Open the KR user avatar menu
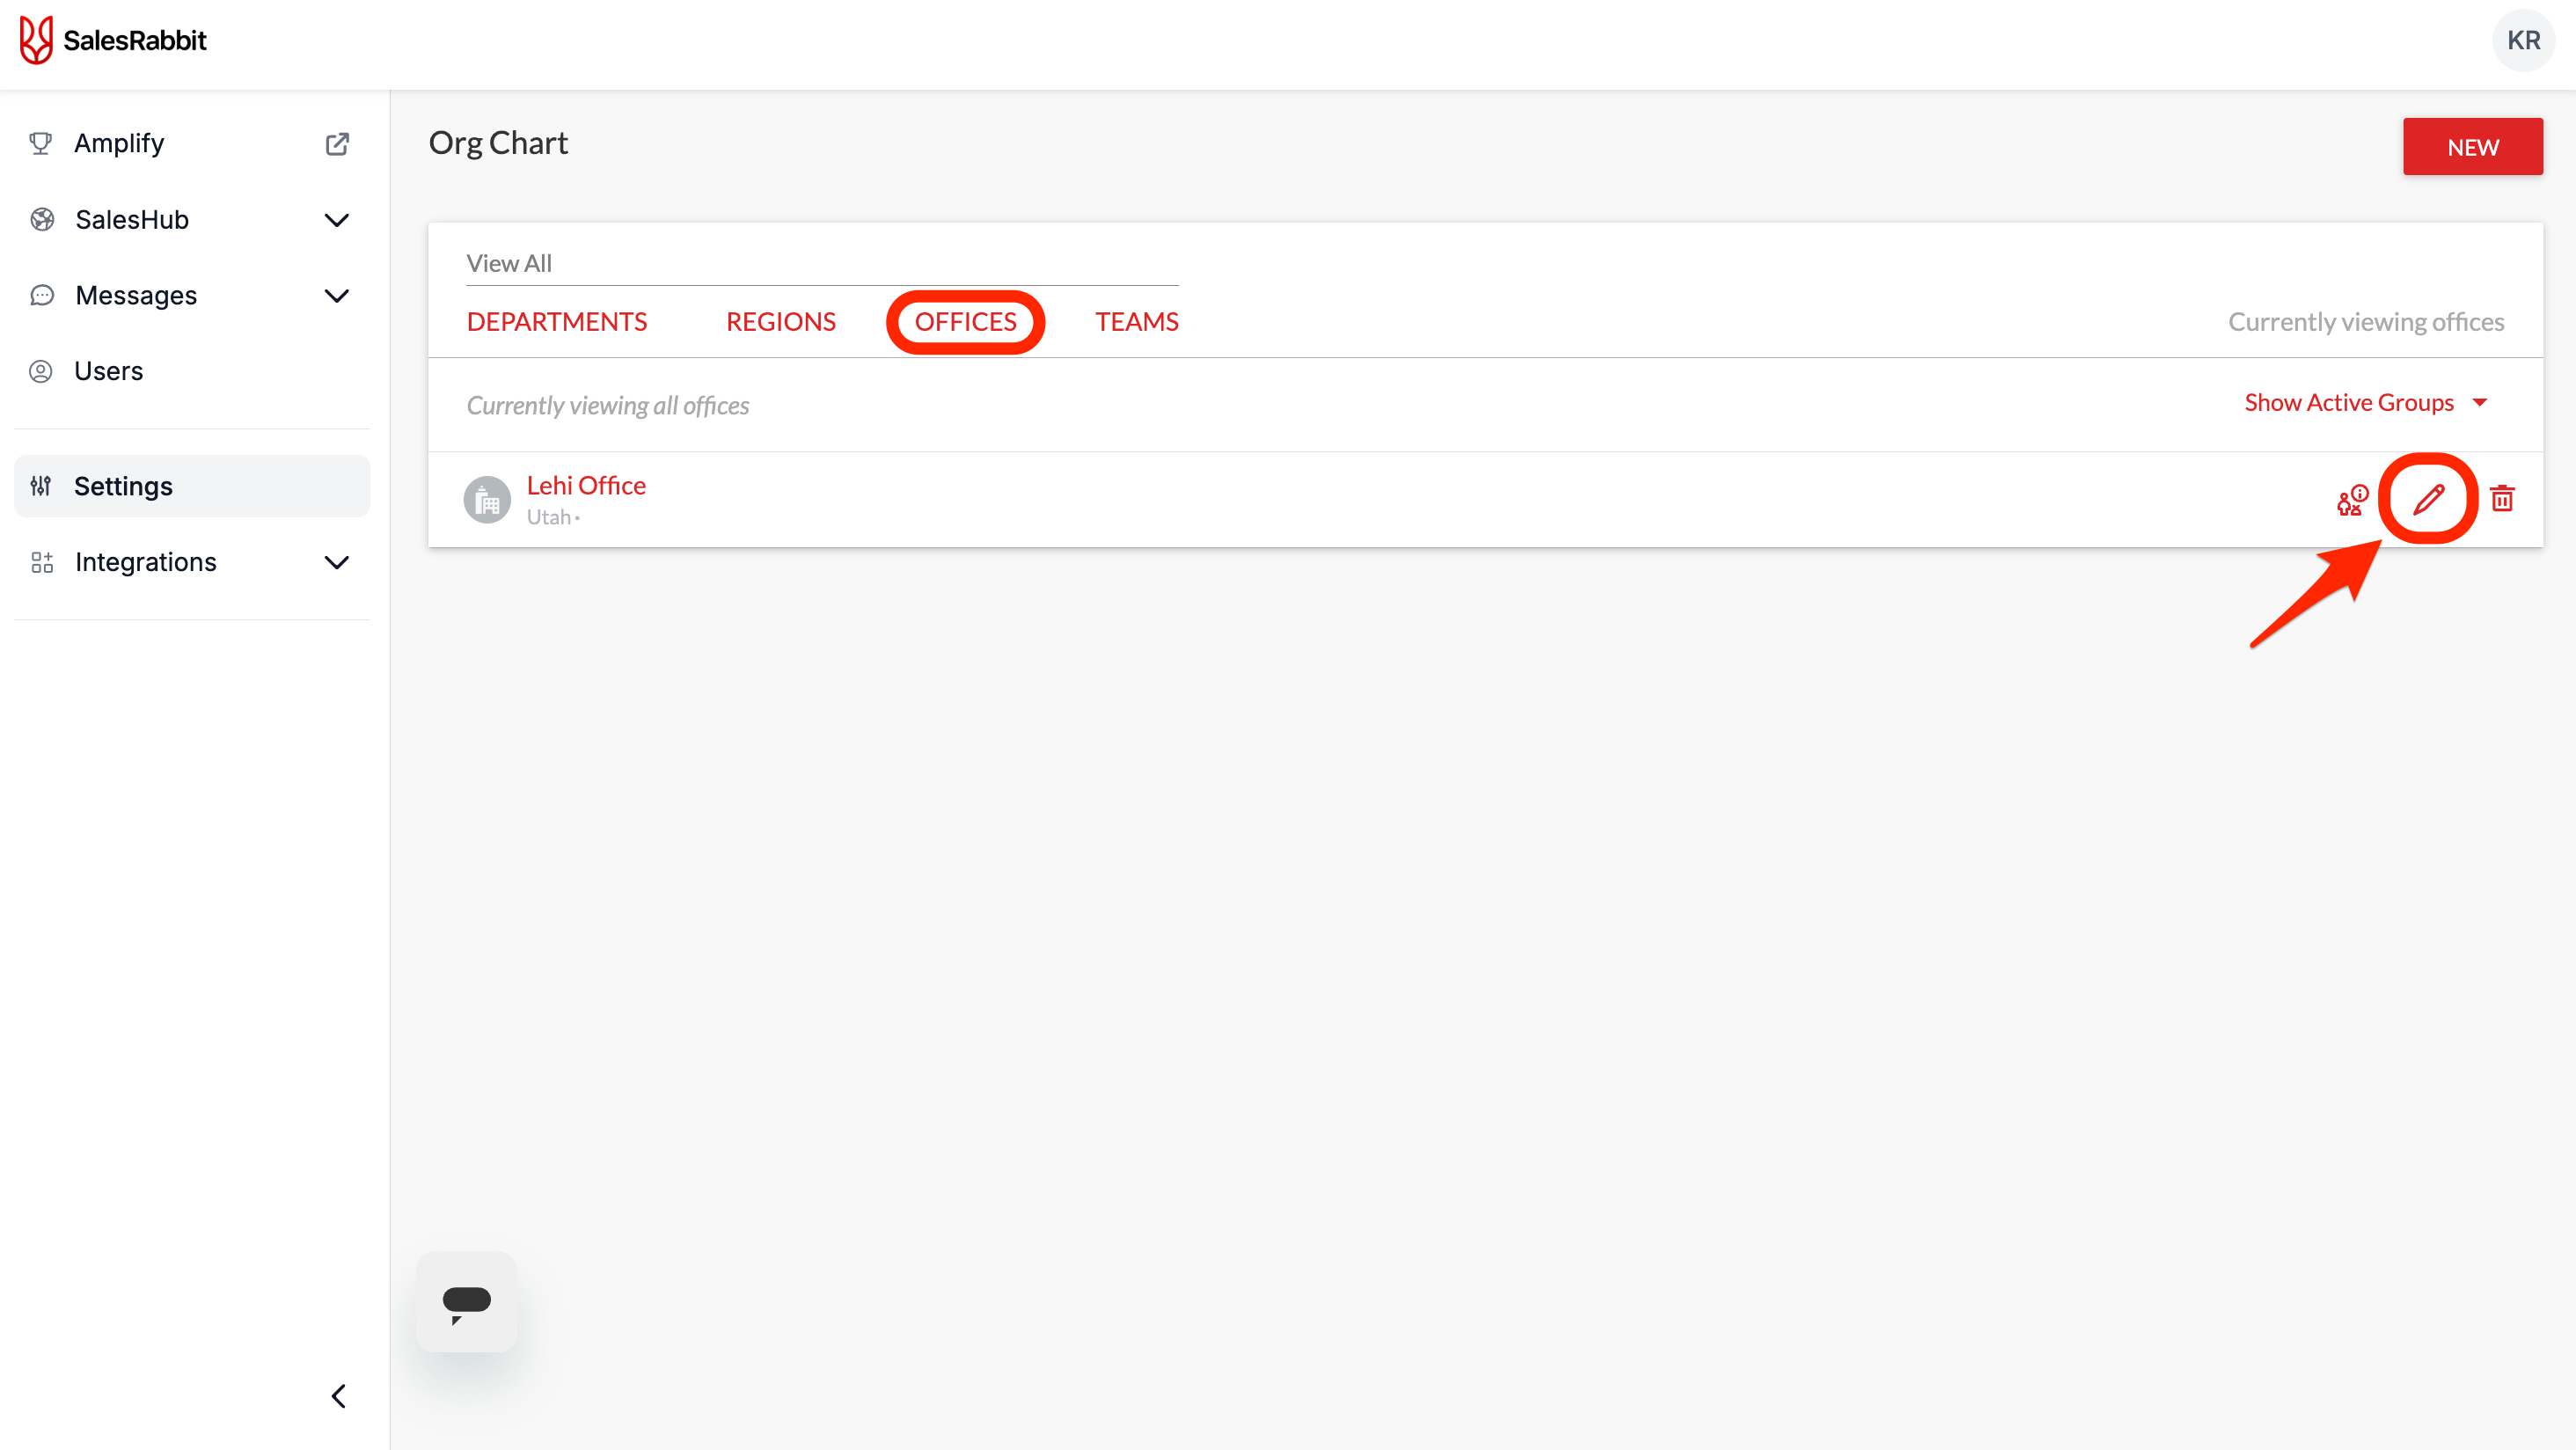This screenshot has height=1450, width=2576. [2523, 40]
